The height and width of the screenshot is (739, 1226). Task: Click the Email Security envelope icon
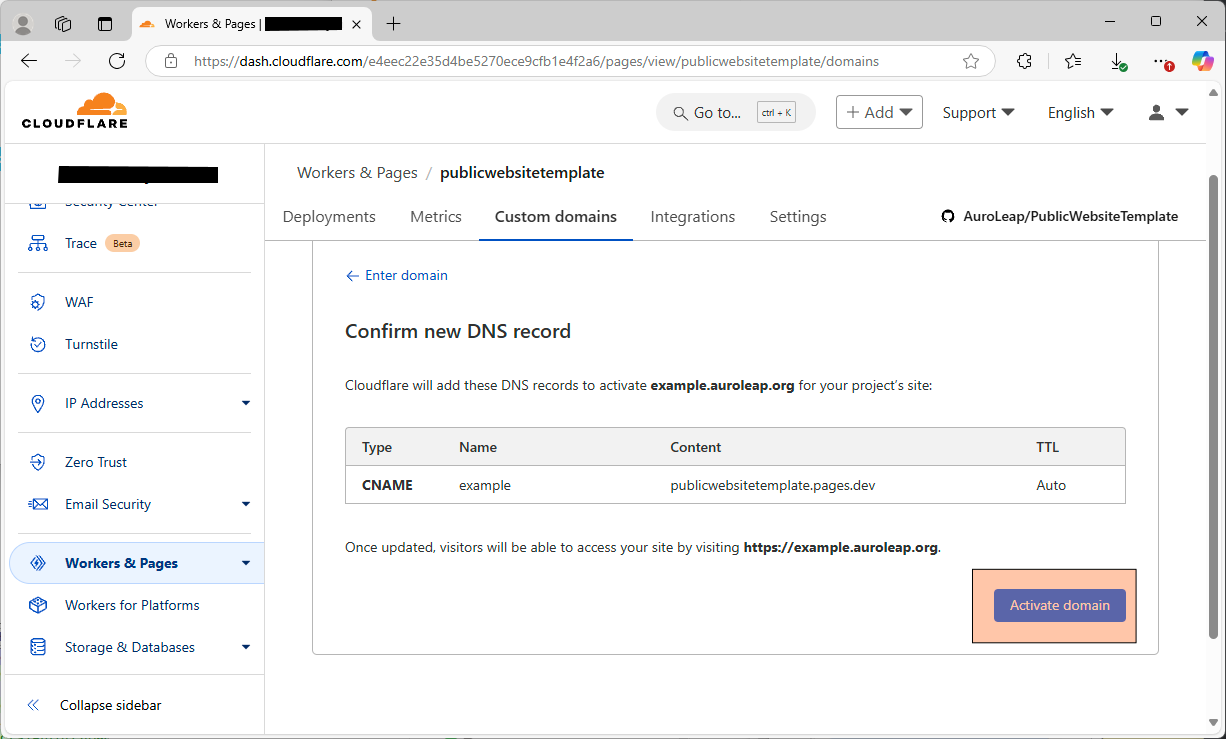click(x=38, y=504)
